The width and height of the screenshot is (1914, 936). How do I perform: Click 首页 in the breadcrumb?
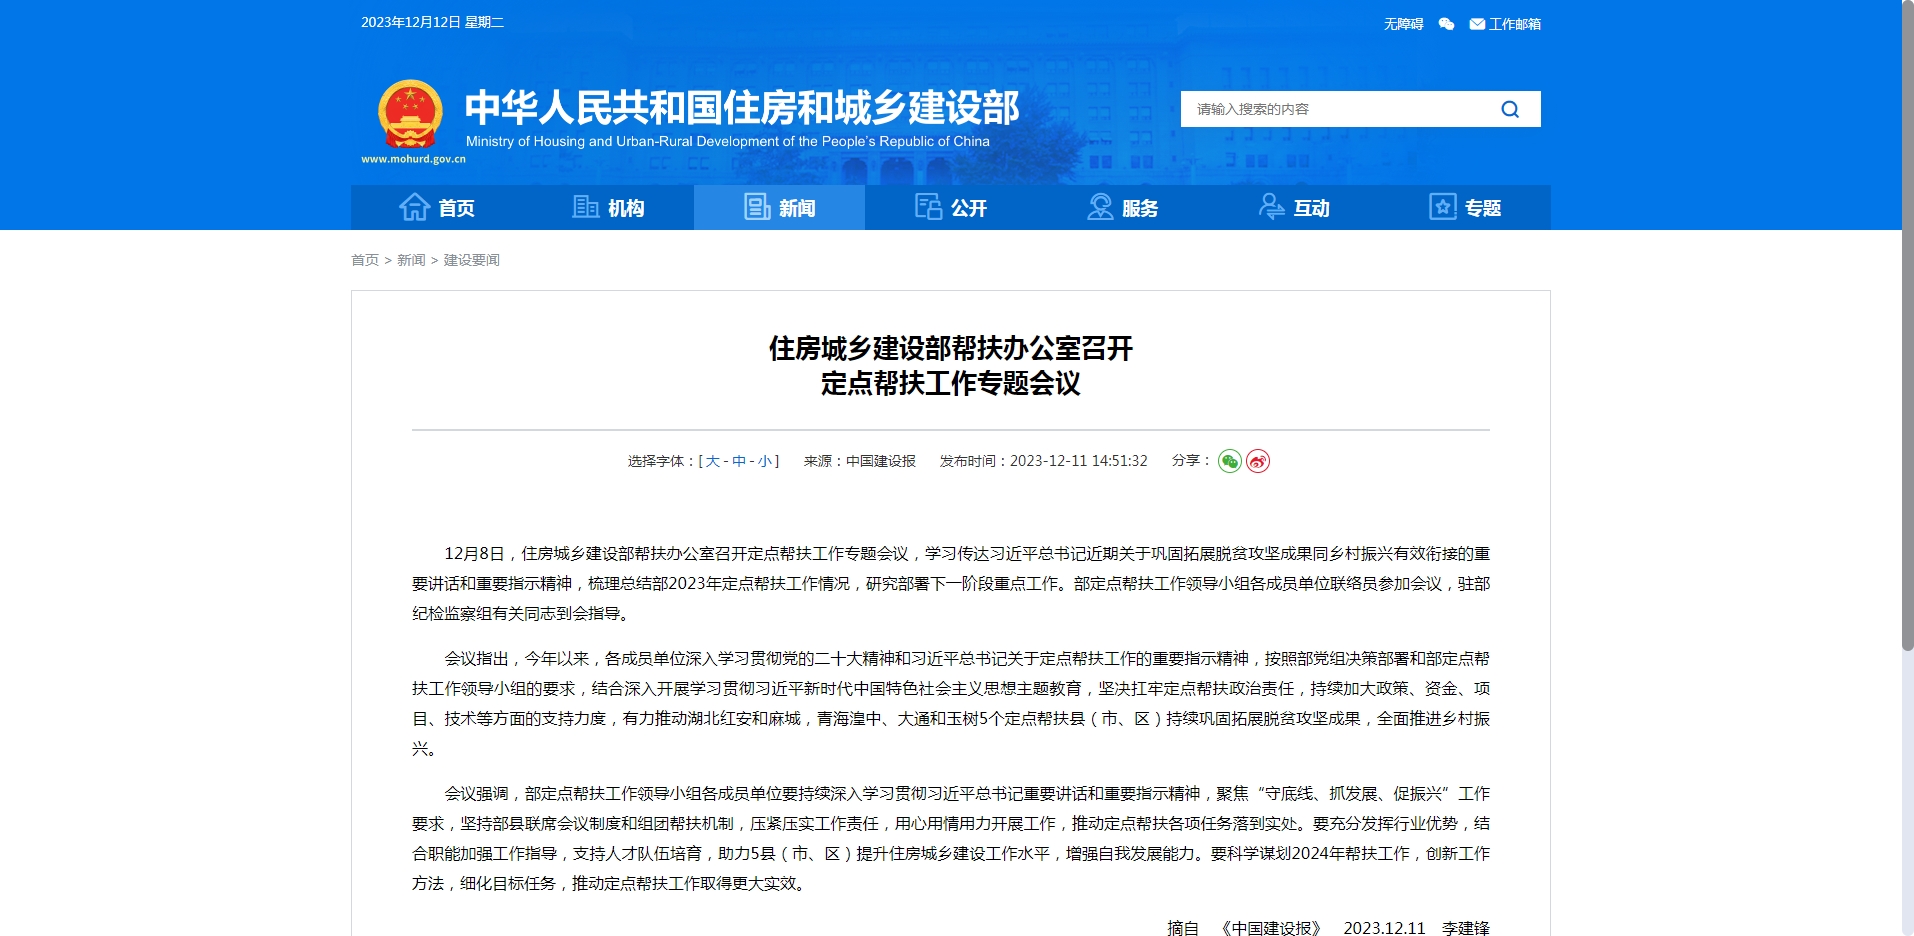tap(365, 260)
